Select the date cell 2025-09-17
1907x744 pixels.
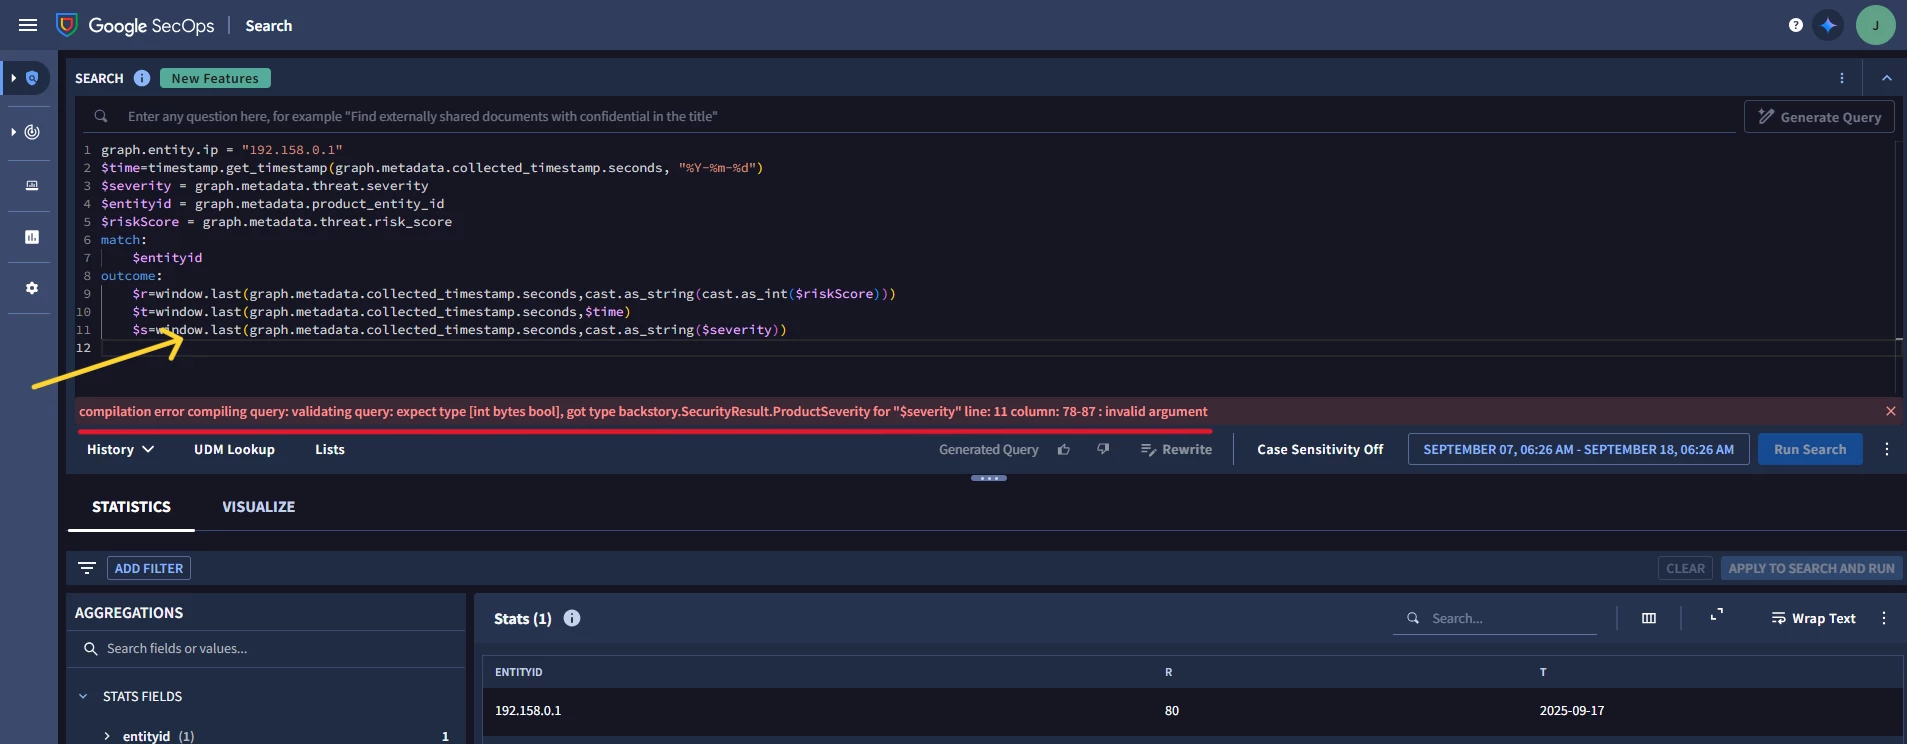(x=1572, y=711)
